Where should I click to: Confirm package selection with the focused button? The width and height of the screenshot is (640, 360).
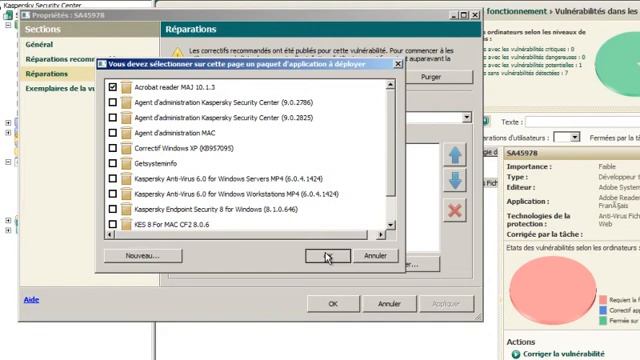click(x=328, y=256)
